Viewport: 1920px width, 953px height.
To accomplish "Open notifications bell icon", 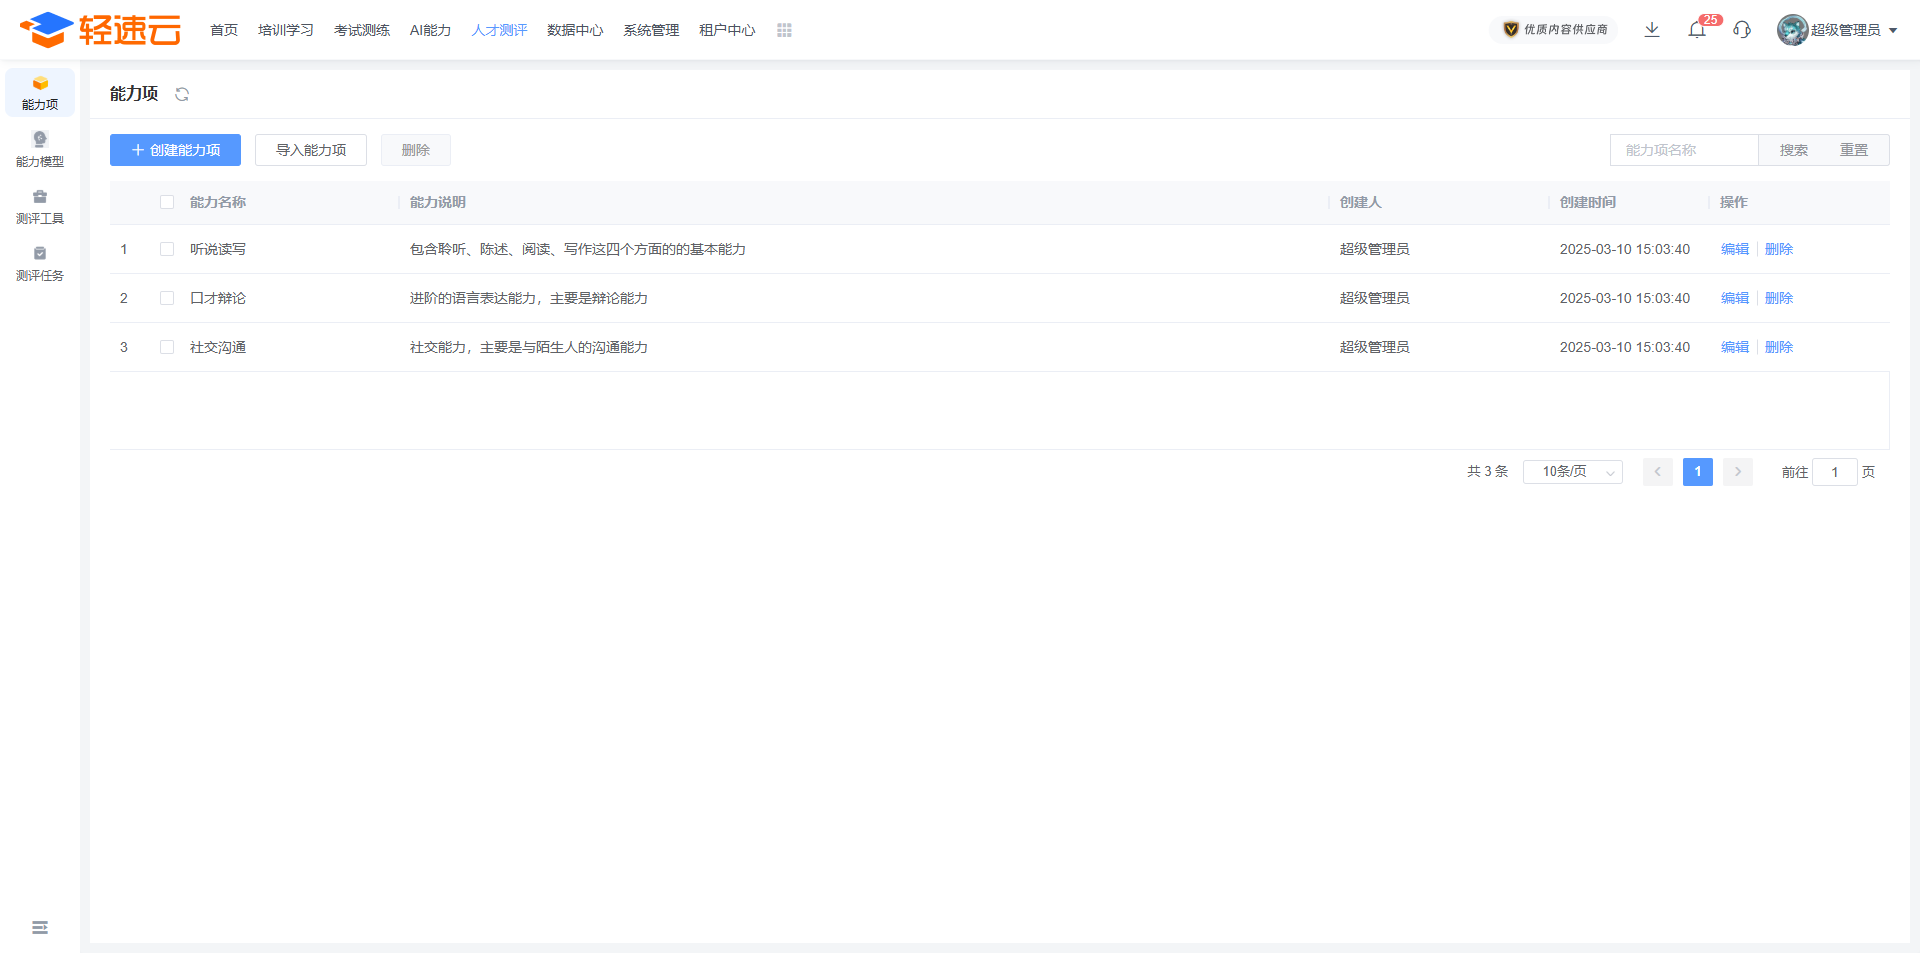I will coord(1697,30).
